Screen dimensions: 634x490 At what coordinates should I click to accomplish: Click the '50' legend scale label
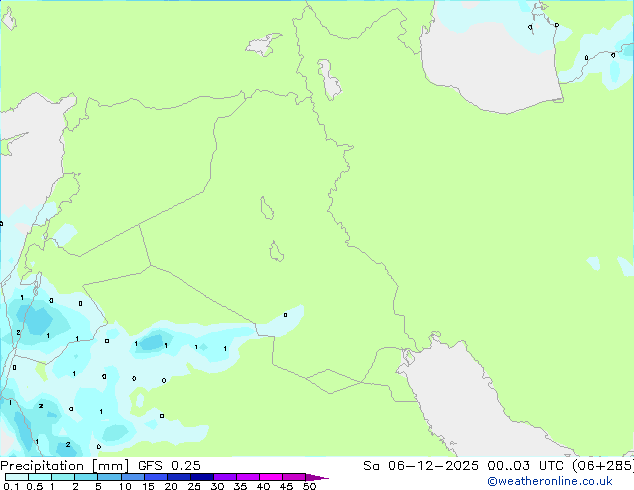[309, 486]
